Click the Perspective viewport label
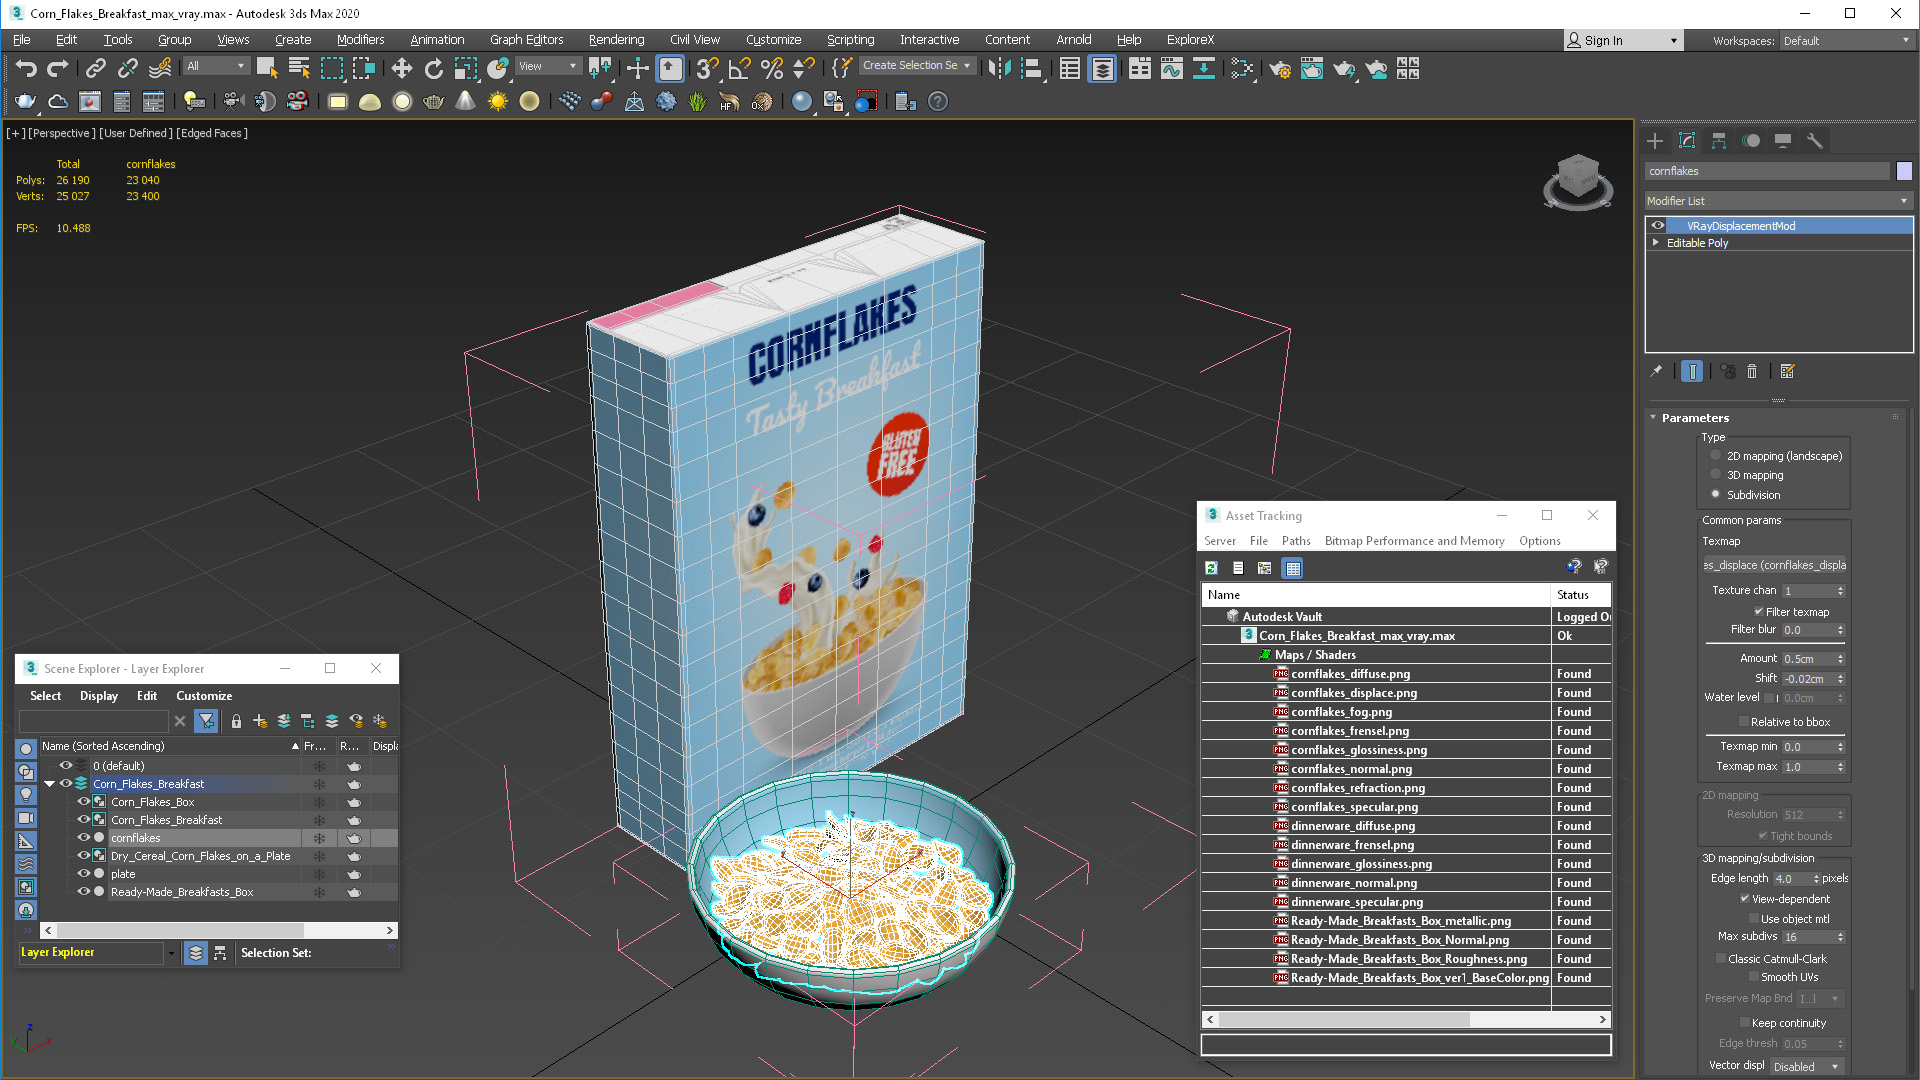1920x1080 pixels. (62, 133)
